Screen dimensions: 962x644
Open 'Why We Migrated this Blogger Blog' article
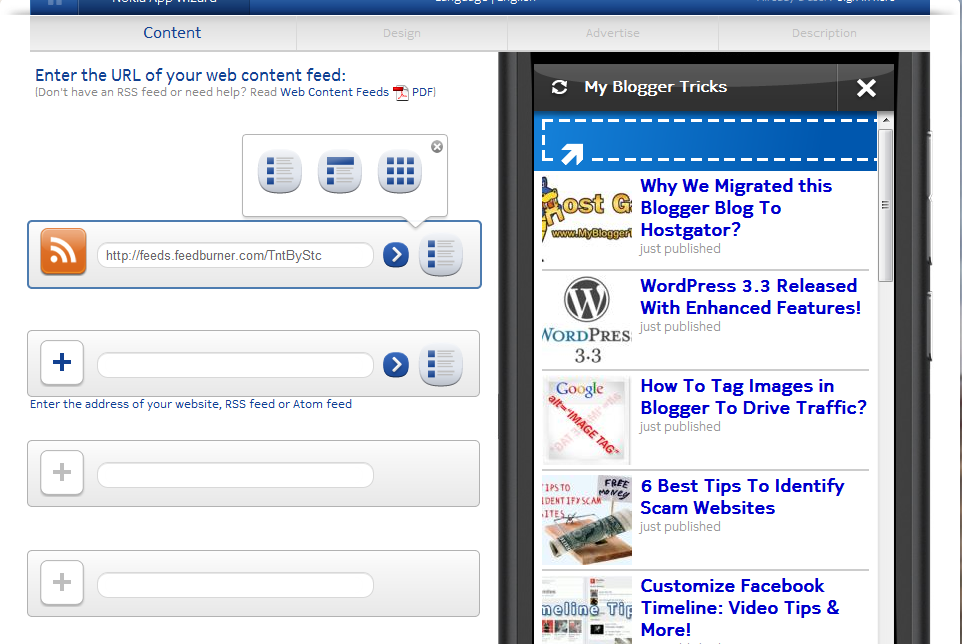pos(736,208)
